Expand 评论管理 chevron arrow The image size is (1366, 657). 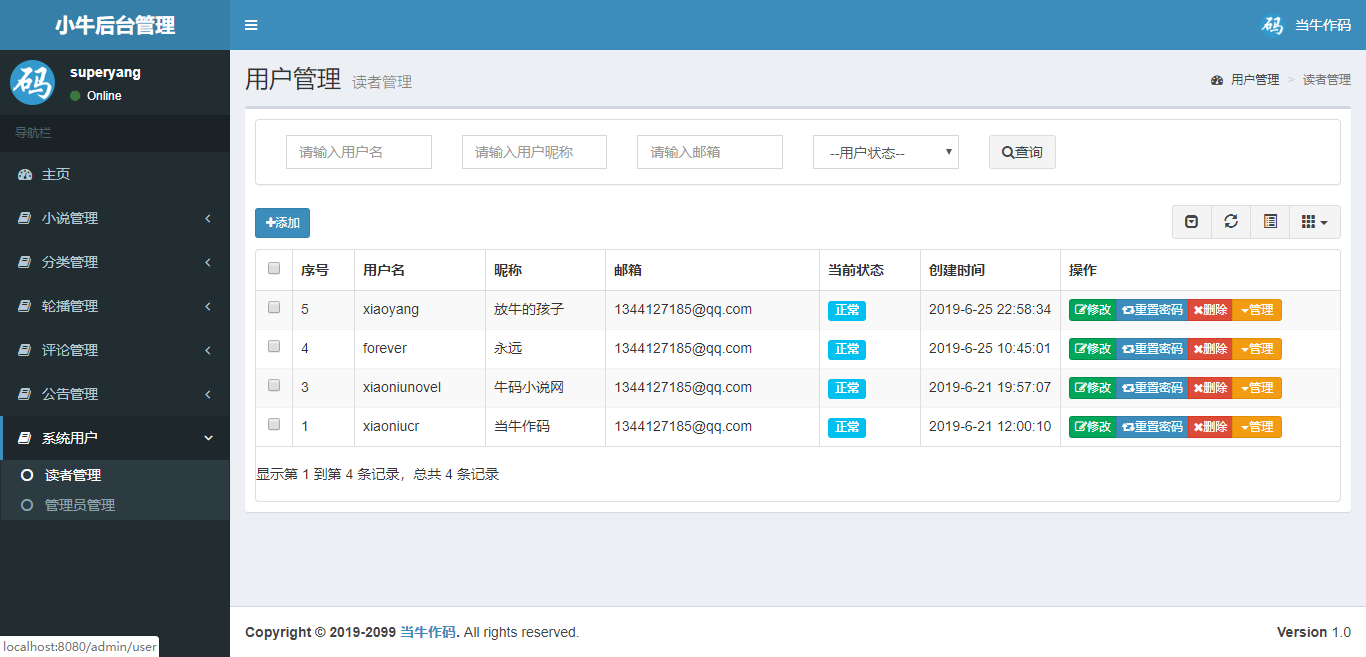tap(208, 350)
